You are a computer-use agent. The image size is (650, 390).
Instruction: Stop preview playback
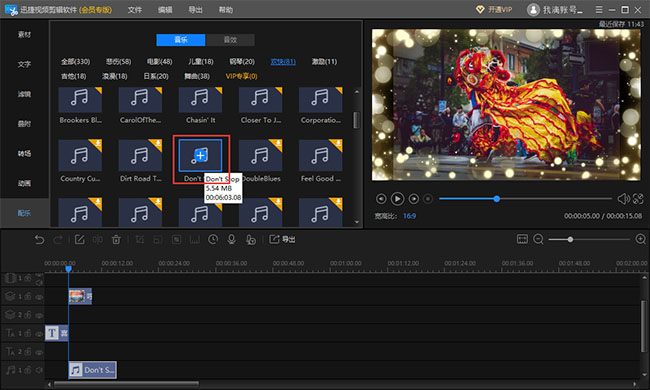point(428,199)
